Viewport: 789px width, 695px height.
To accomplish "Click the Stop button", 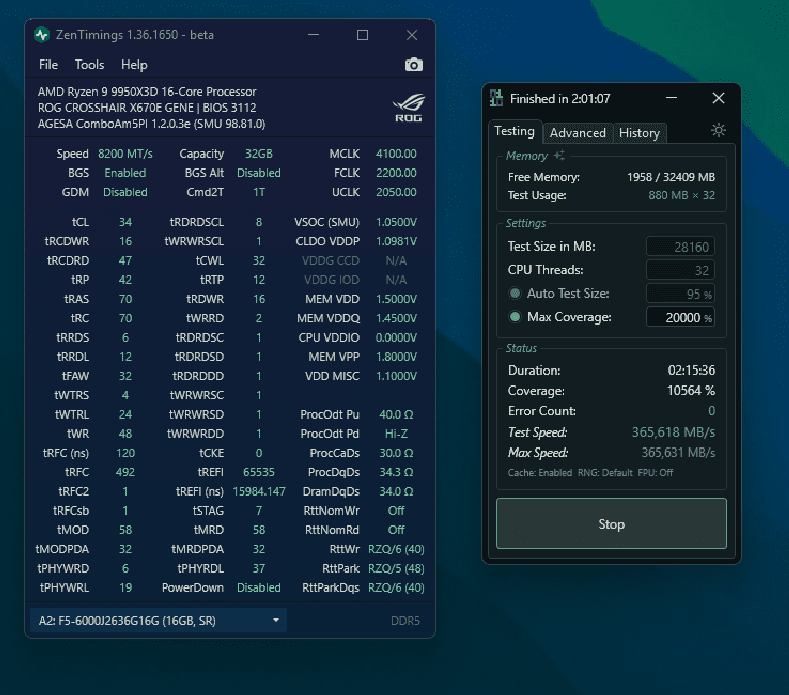I will click(x=611, y=524).
